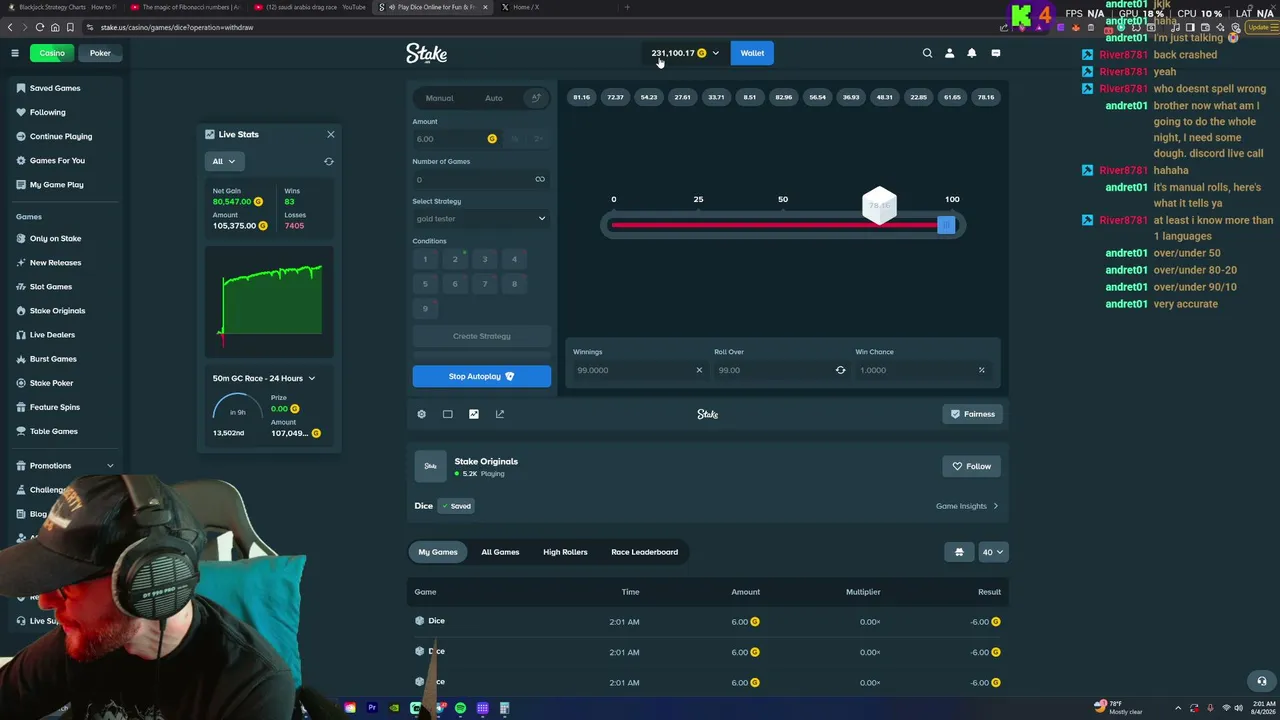Click the Win Chance input field
The width and height of the screenshot is (1280, 720).
(925, 370)
